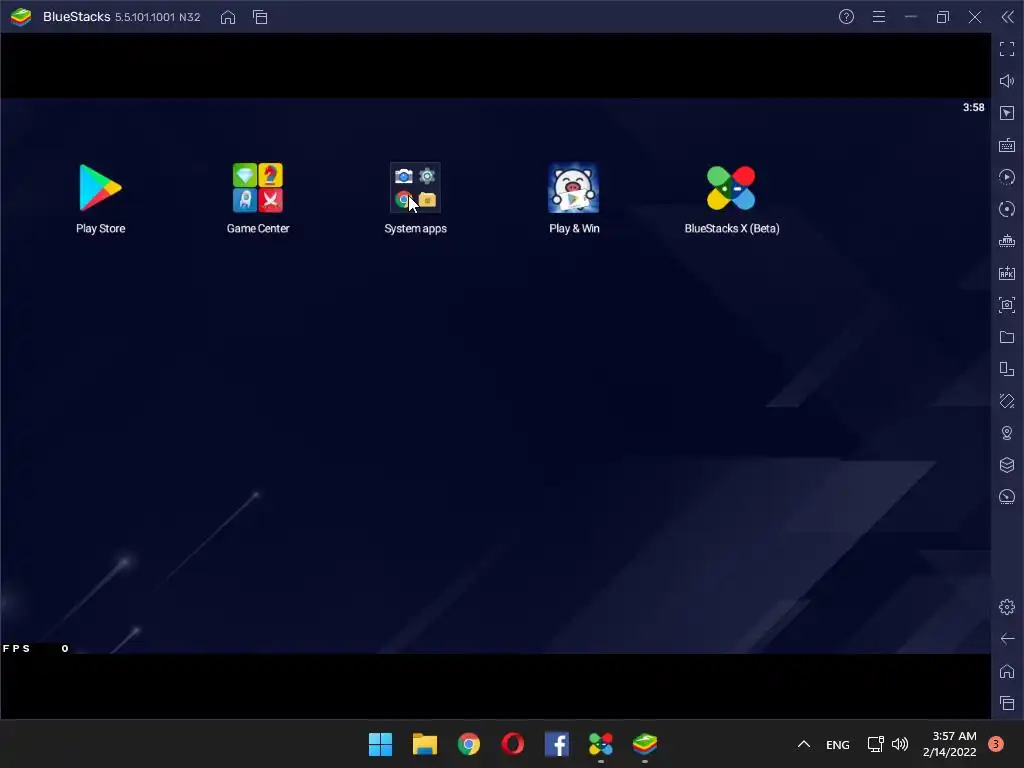Open File Explorer from the taskbar

[424, 744]
